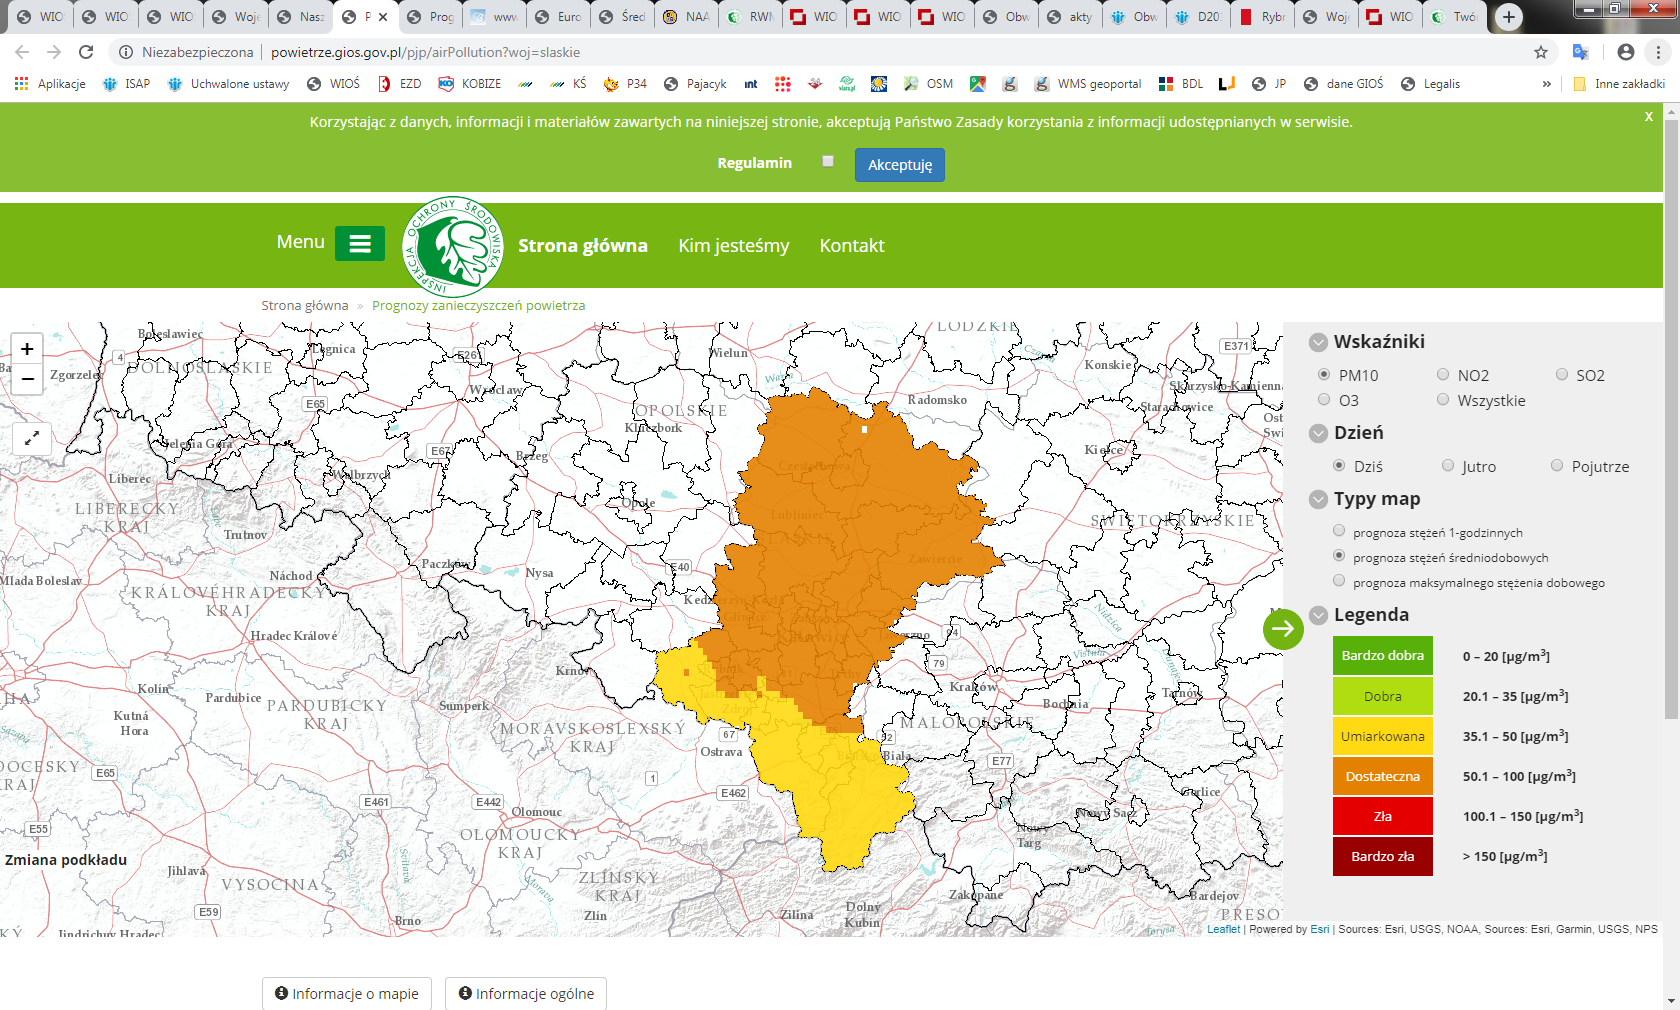The image size is (1680, 1010).
Task: Click the green arrow panel toggle button
Action: (1283, 629)
